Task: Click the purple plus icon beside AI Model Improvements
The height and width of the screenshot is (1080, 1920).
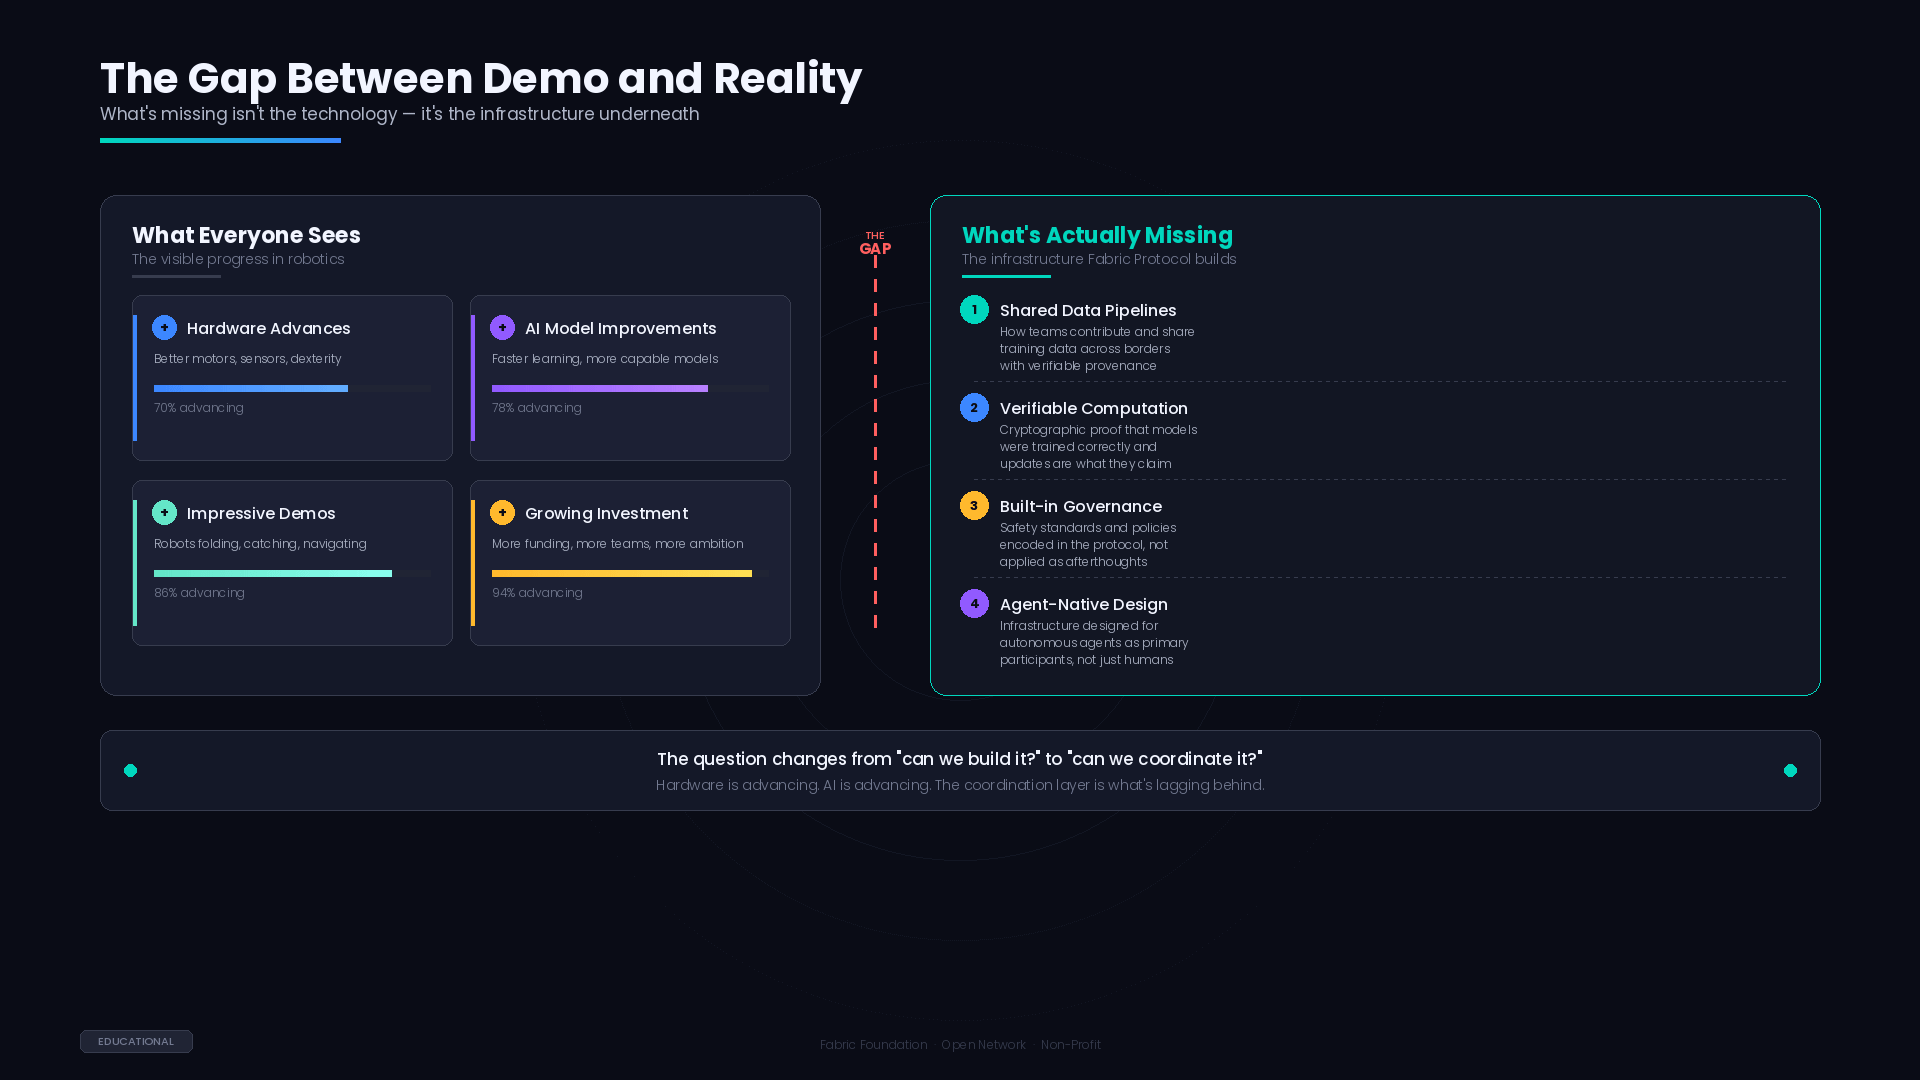Action: (x=502, y=328)
